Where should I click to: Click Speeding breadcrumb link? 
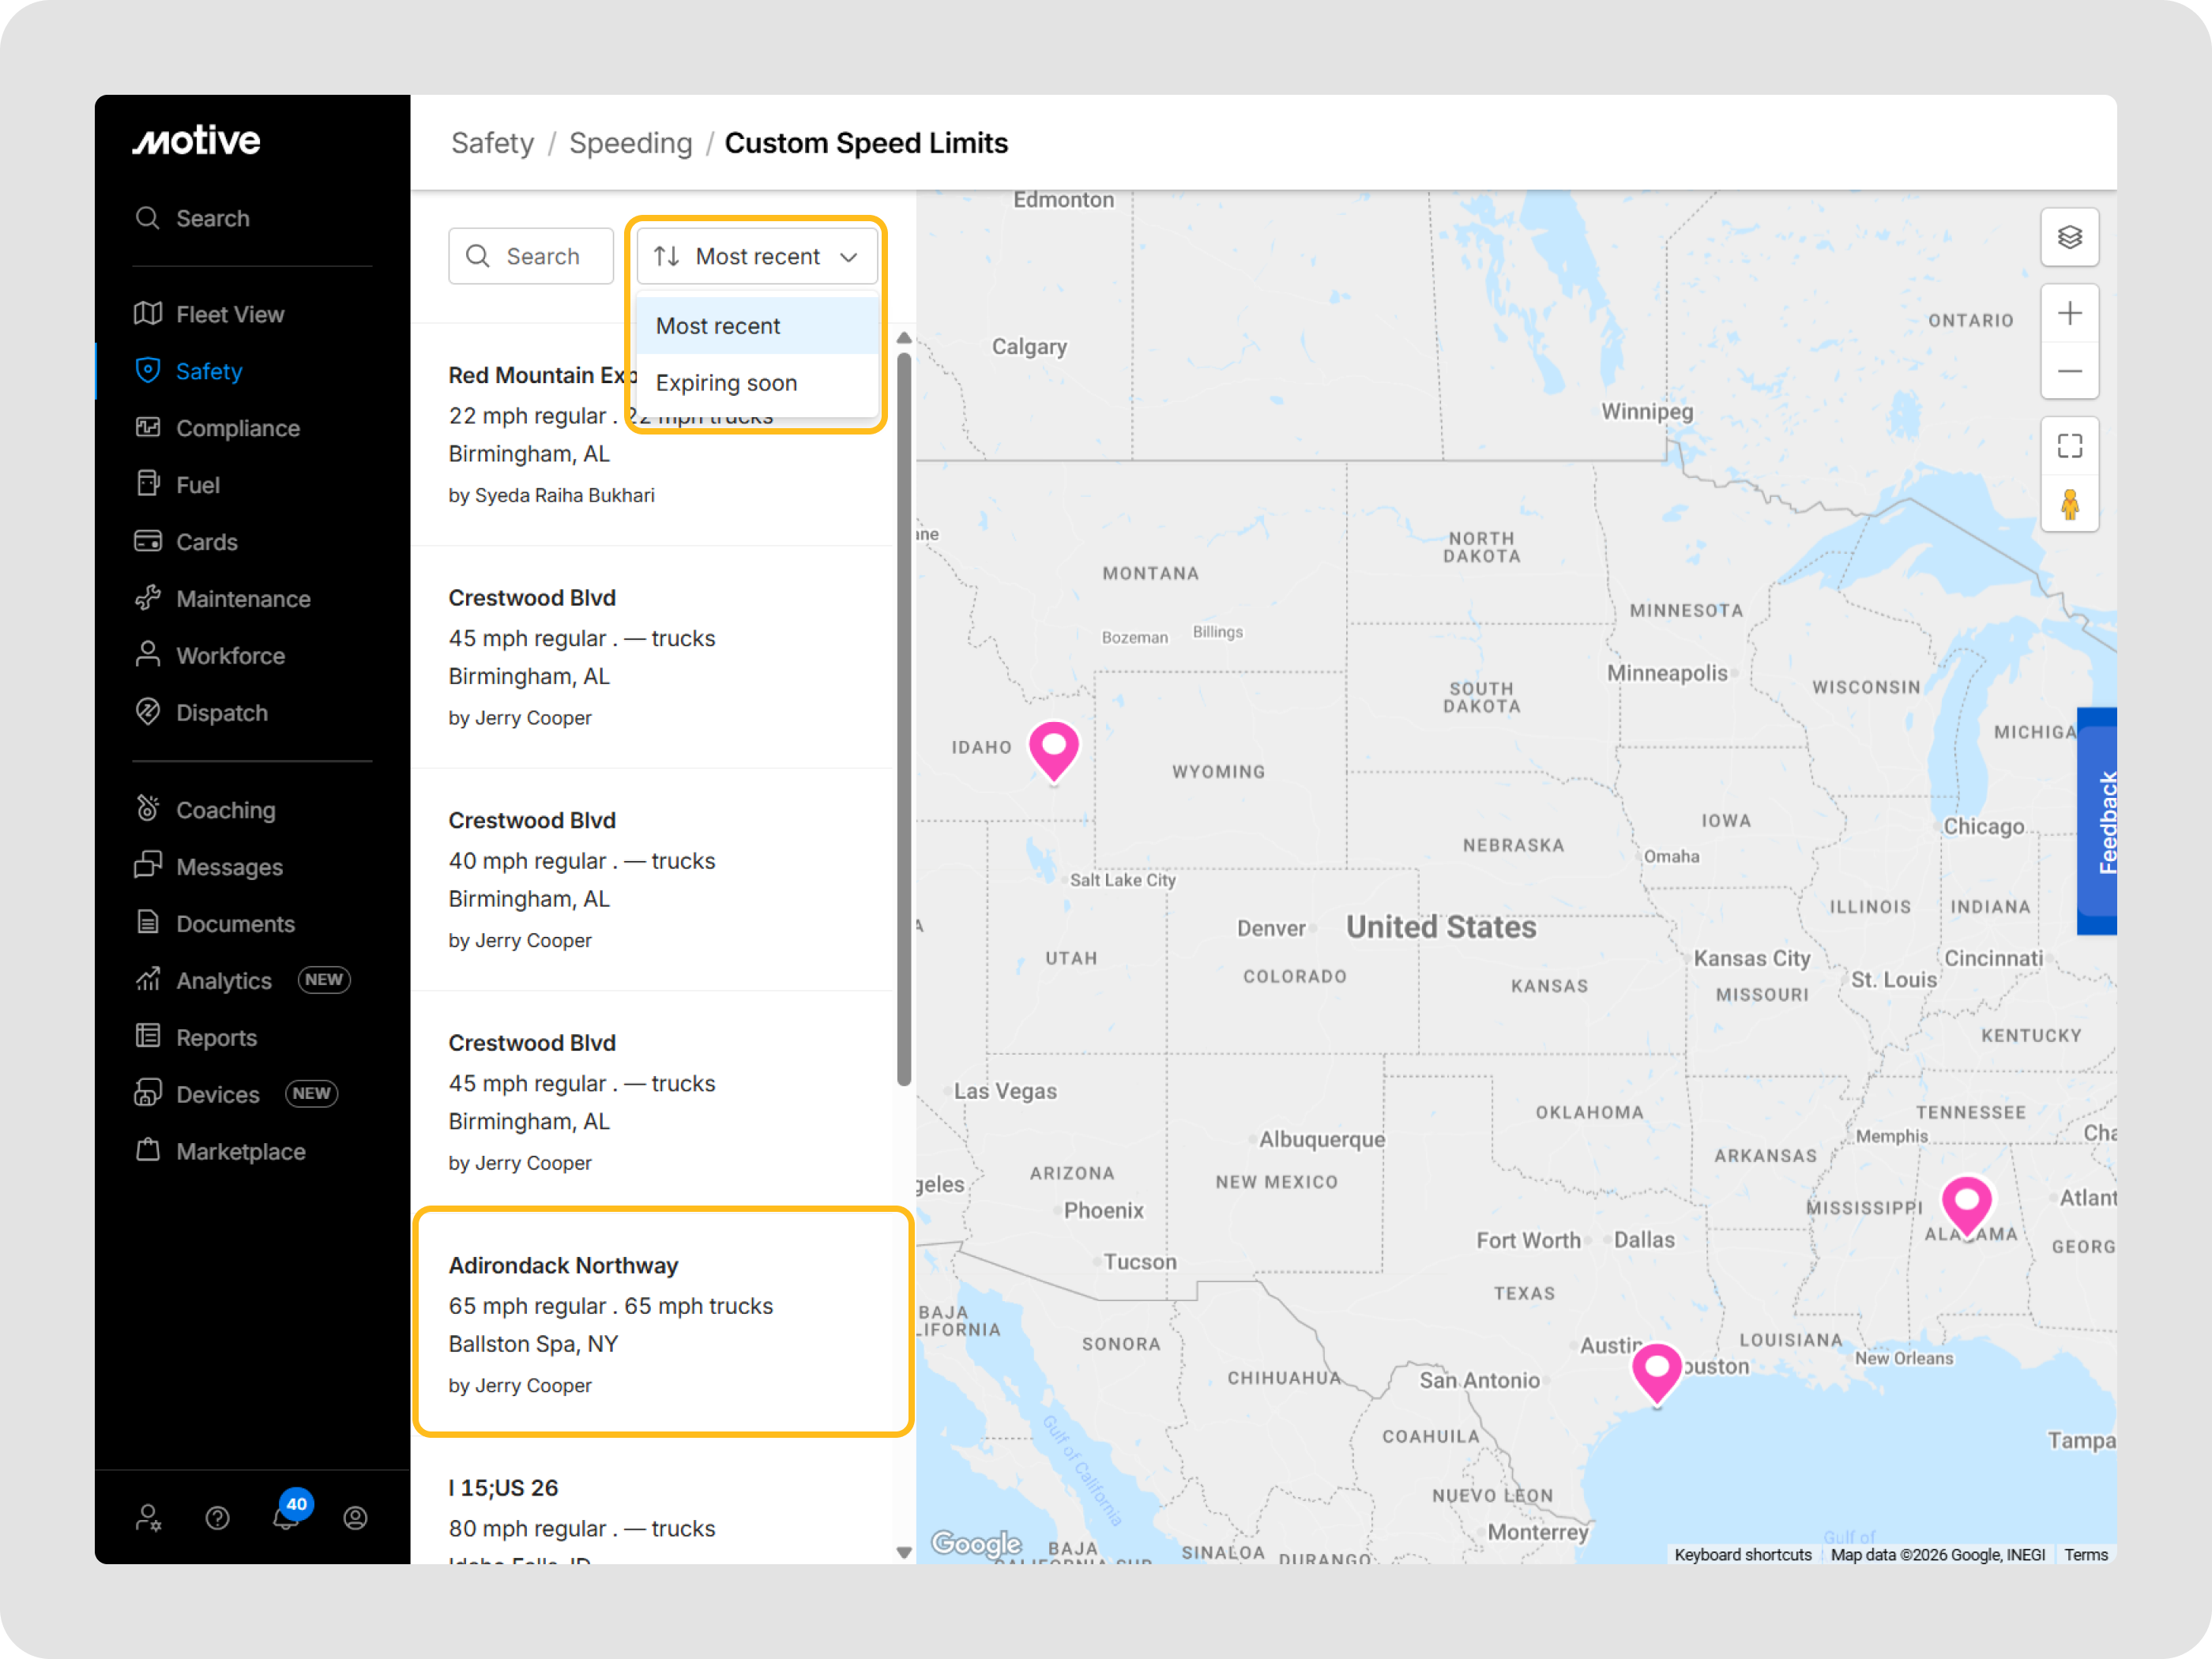630,143
